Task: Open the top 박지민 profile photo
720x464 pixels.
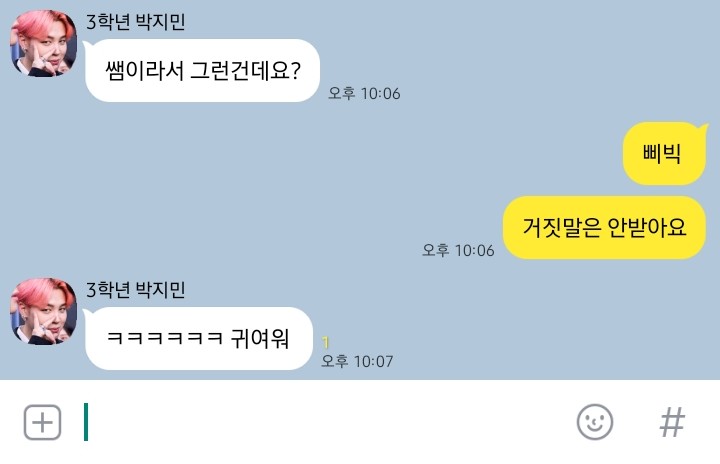Action: [44, 43]
